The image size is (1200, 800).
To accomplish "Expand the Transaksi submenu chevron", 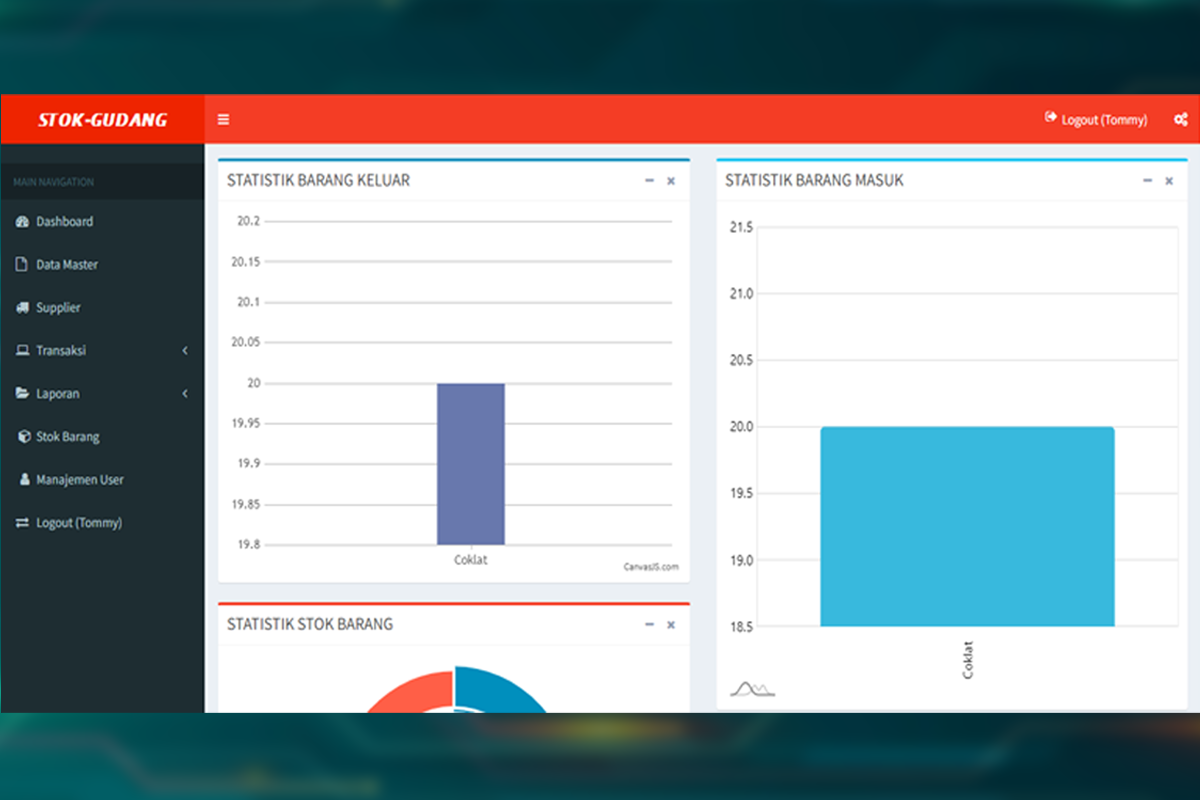I will coord(185,351).
